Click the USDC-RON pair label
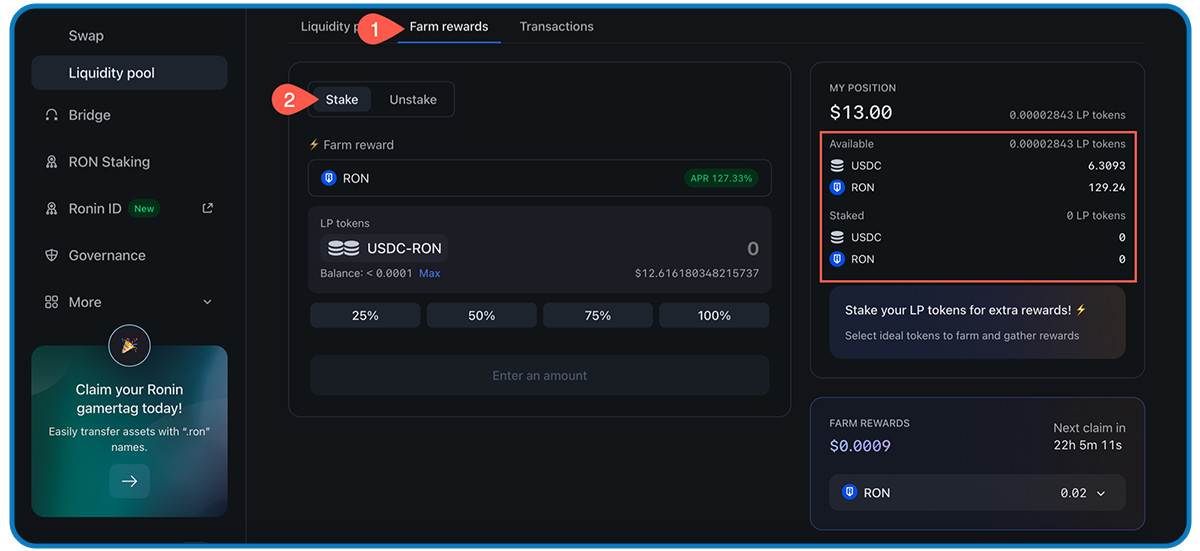Screen dimensions: 1200x551 coord(404,248)
